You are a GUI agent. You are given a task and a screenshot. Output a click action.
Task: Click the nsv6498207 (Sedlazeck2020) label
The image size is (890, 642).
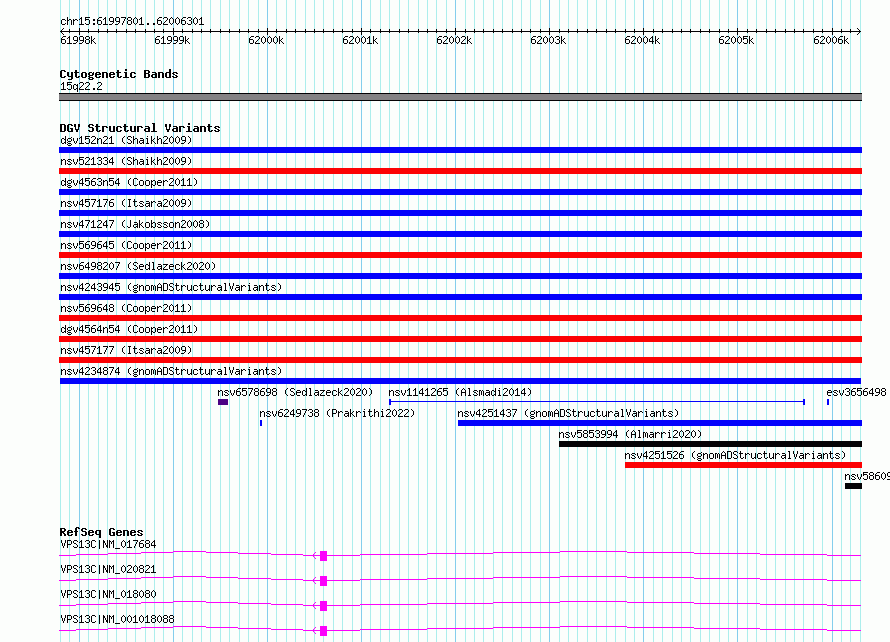[138, 266]
